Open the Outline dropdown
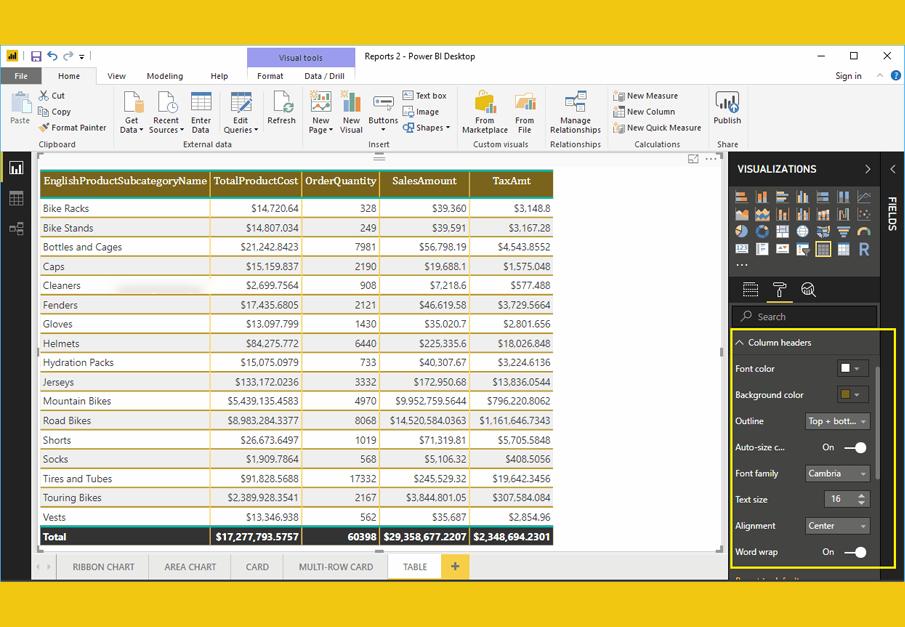The width and height of the screenshot is (905, 627). 837,421
